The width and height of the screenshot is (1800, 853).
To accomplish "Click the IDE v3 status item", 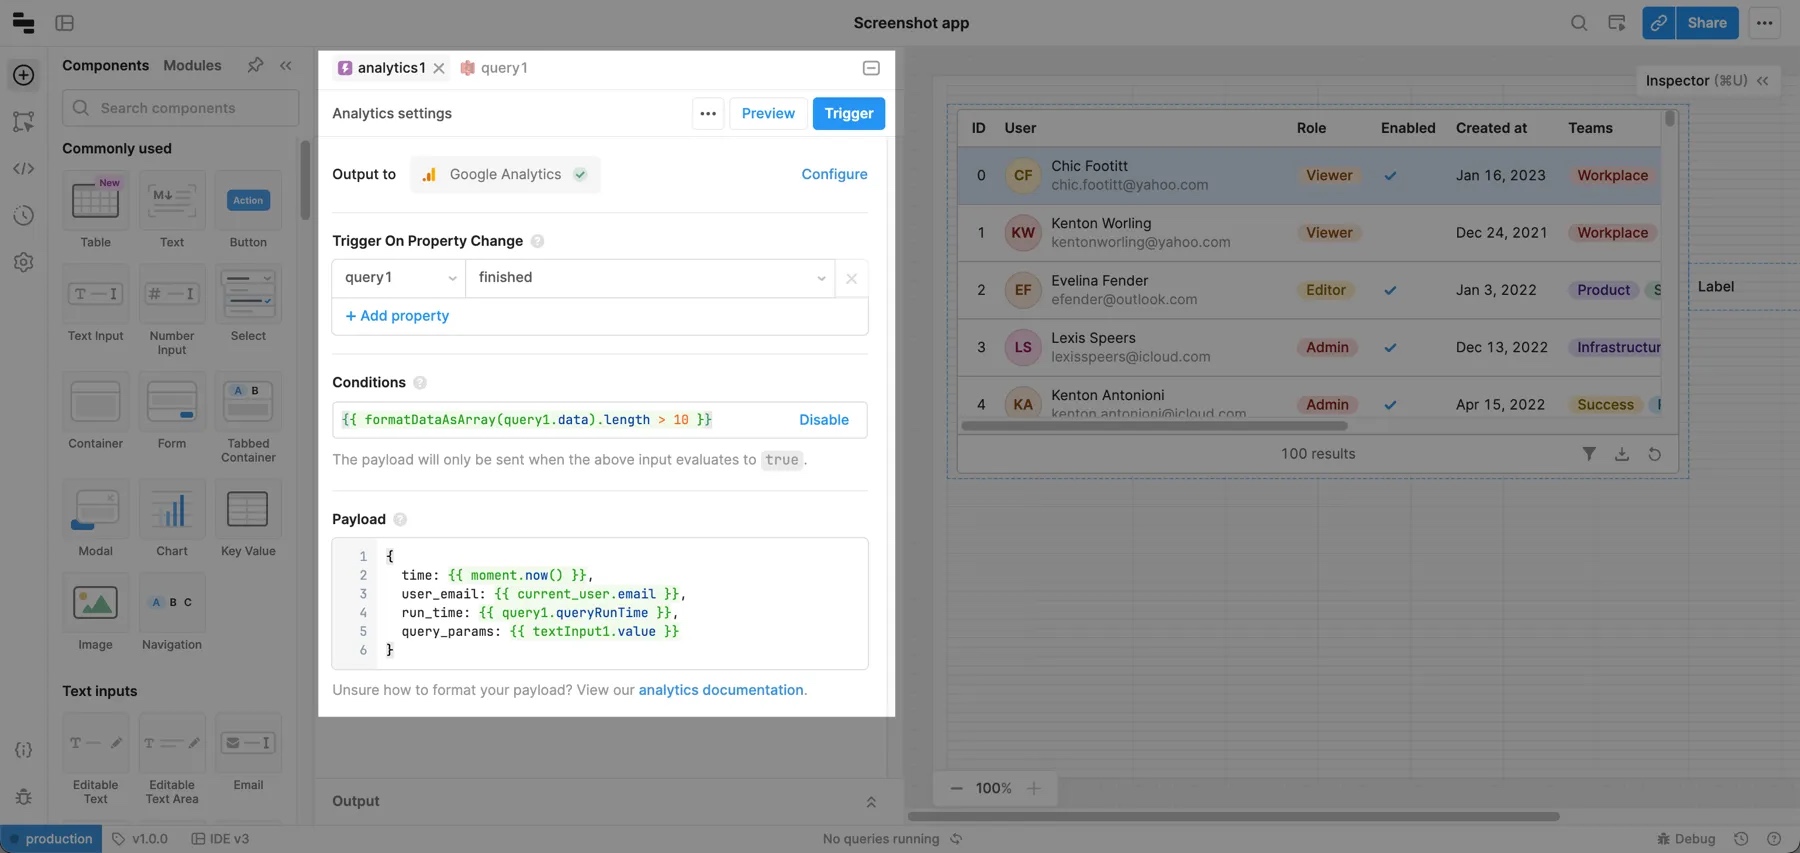I will pyautogui.click(x=220, y=839).
